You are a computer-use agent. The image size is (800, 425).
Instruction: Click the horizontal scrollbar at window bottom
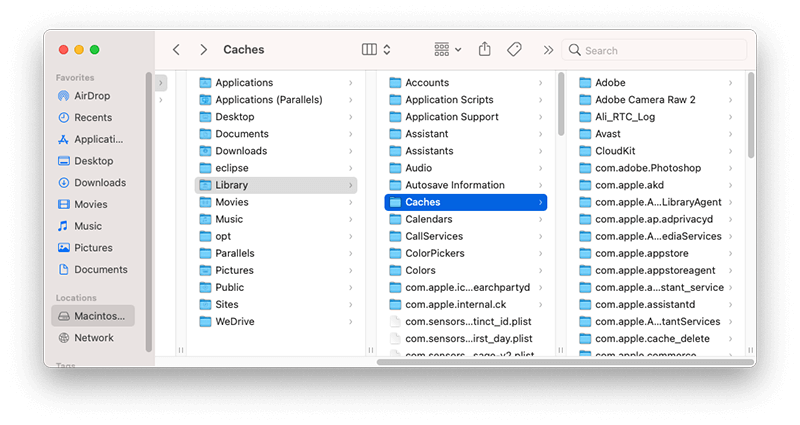tap(565, 362)
